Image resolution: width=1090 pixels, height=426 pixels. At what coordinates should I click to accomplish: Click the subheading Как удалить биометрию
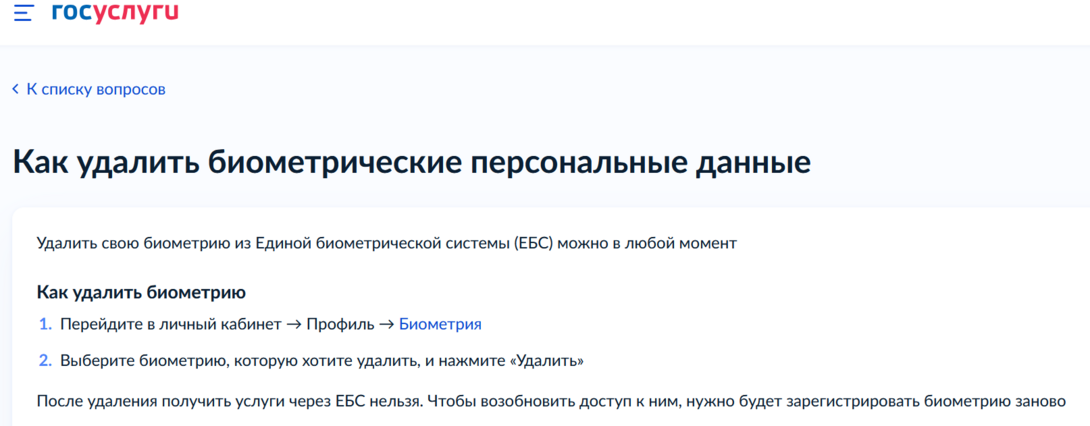point(141,292)
